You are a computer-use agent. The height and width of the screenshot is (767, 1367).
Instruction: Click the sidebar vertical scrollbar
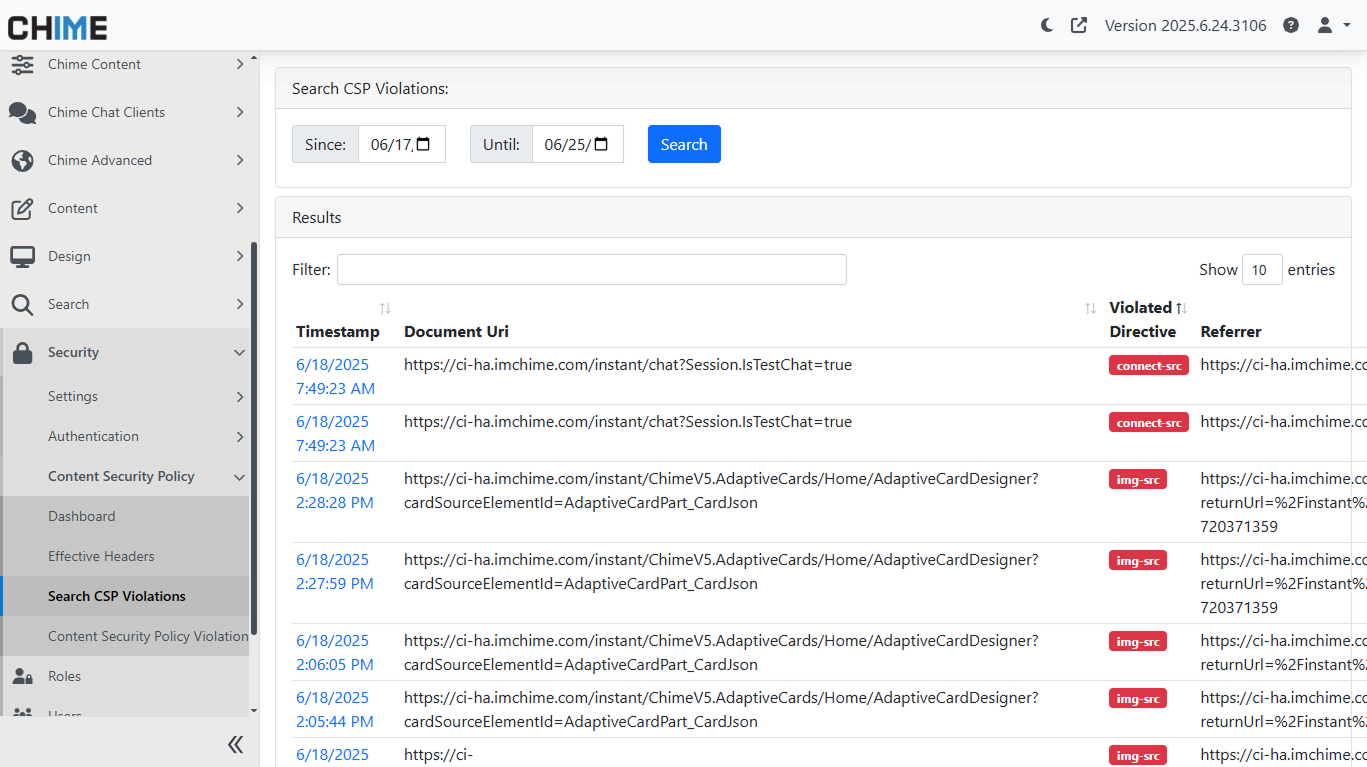point(254,438)
